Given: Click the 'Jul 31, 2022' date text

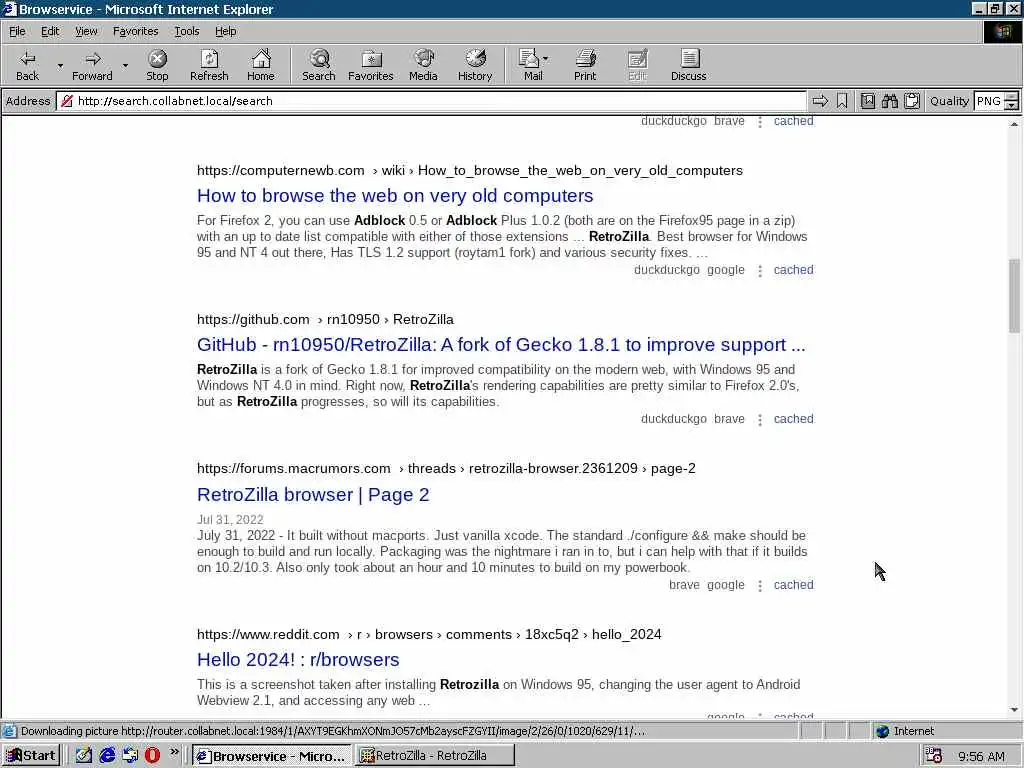Looking at the screenshot, I should coord(230,520).
